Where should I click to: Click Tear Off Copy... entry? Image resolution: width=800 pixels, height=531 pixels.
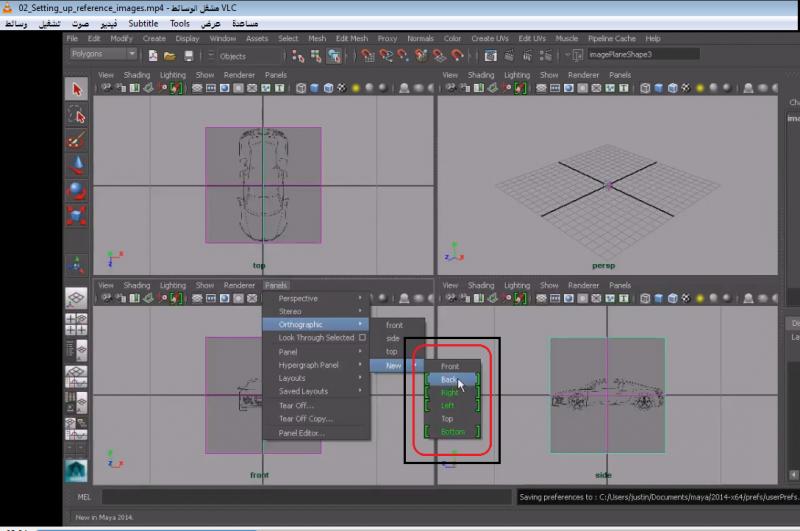click(x=305, y=419)
